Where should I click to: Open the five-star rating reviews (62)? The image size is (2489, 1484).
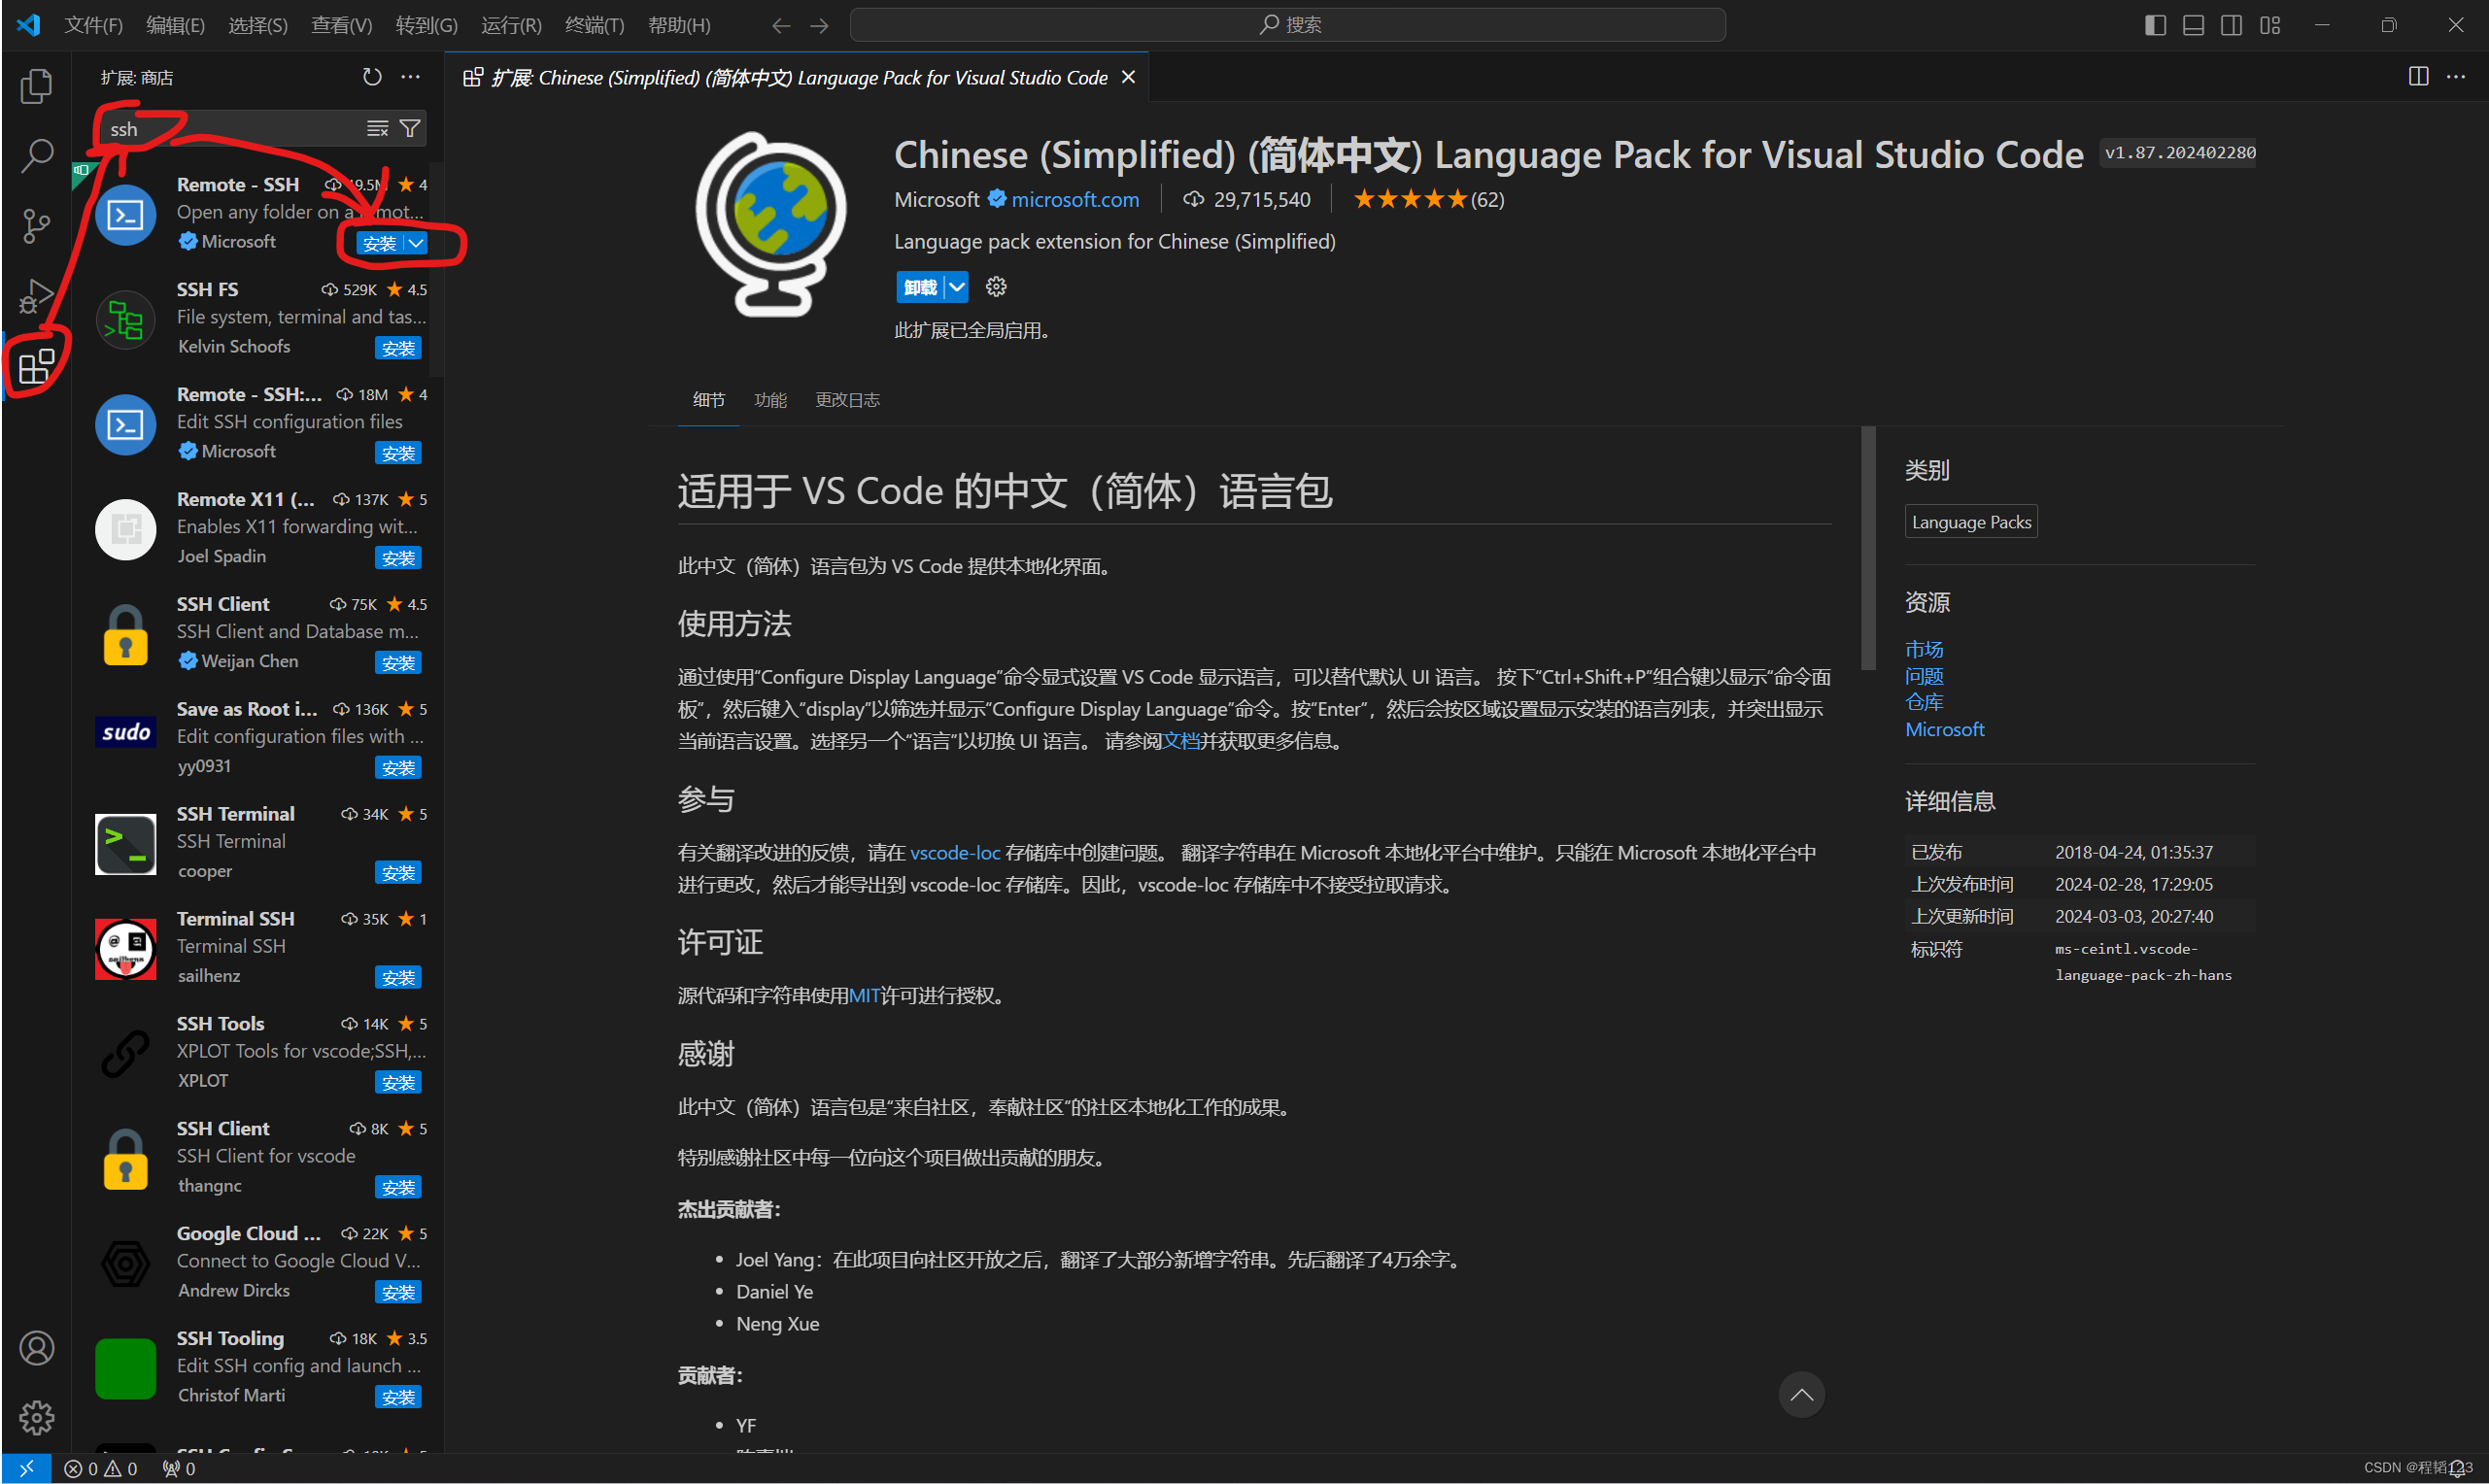tap(1429, 199)
